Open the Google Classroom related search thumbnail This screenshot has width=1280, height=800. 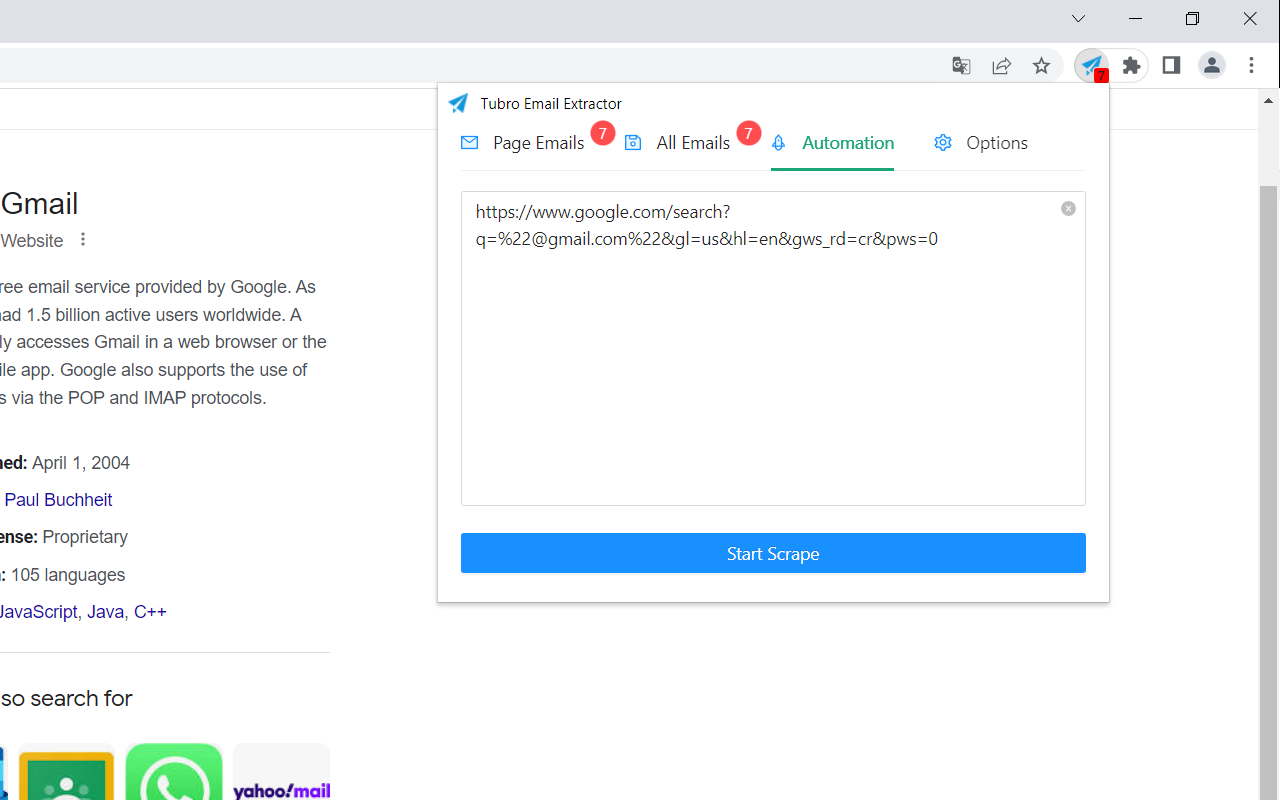click(x=66, y=771)
